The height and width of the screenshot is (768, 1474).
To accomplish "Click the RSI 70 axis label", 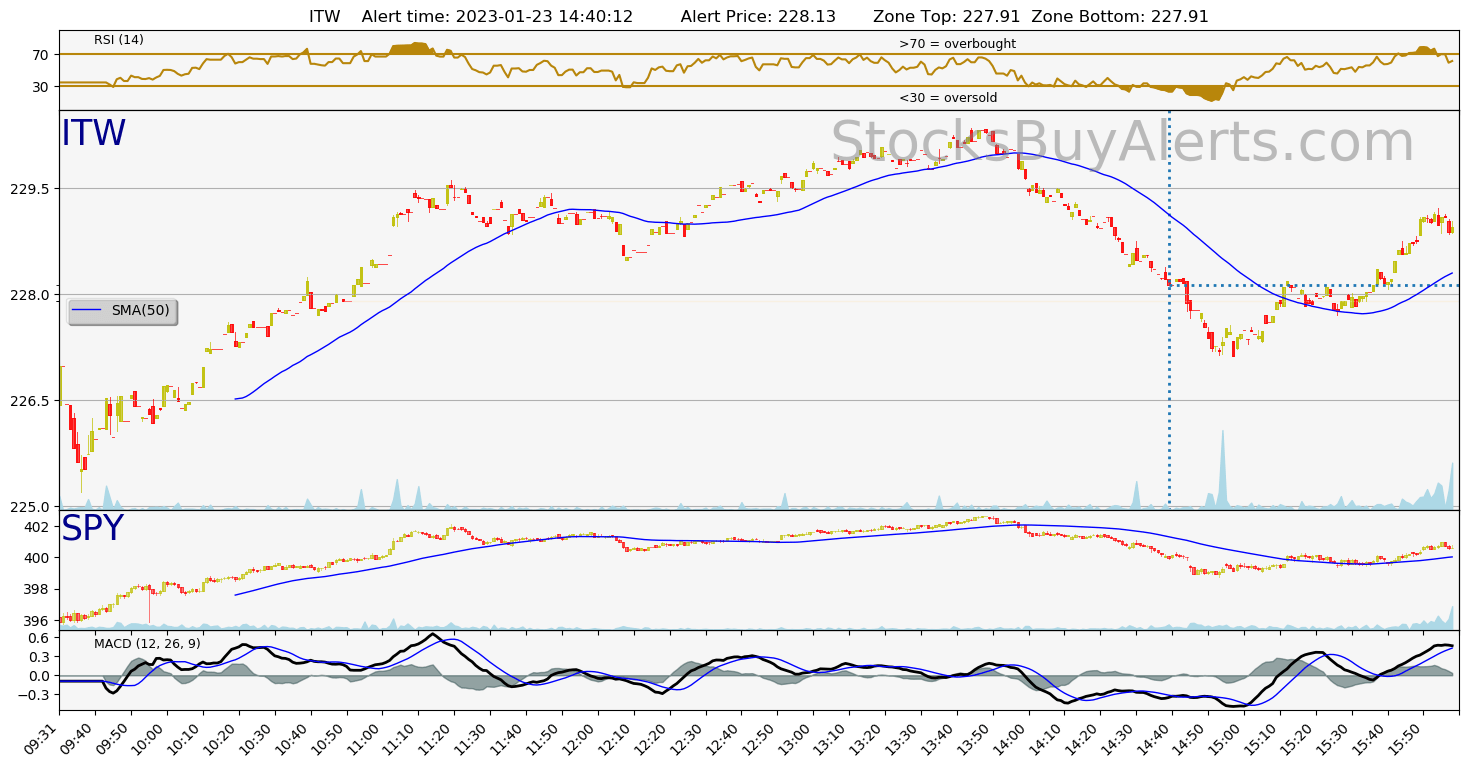I will [x=41, y=55].
